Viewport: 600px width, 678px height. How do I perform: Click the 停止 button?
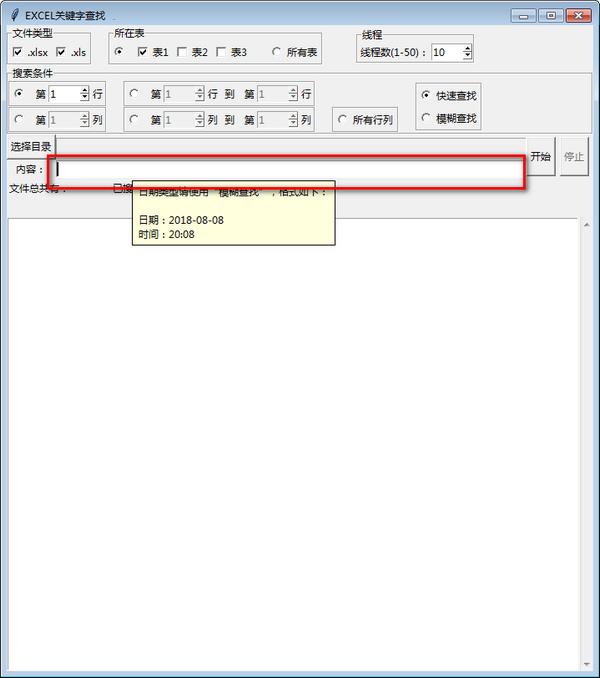point(574,157)
